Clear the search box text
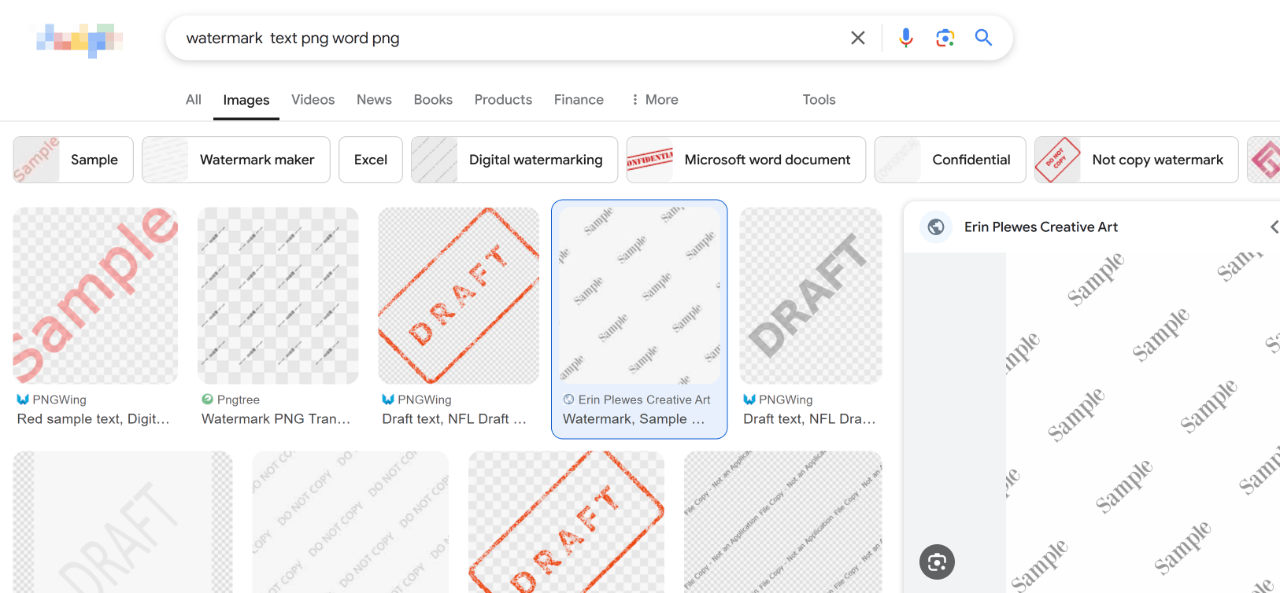Viewport: 1280px width, 593px height. pos(858,38)
